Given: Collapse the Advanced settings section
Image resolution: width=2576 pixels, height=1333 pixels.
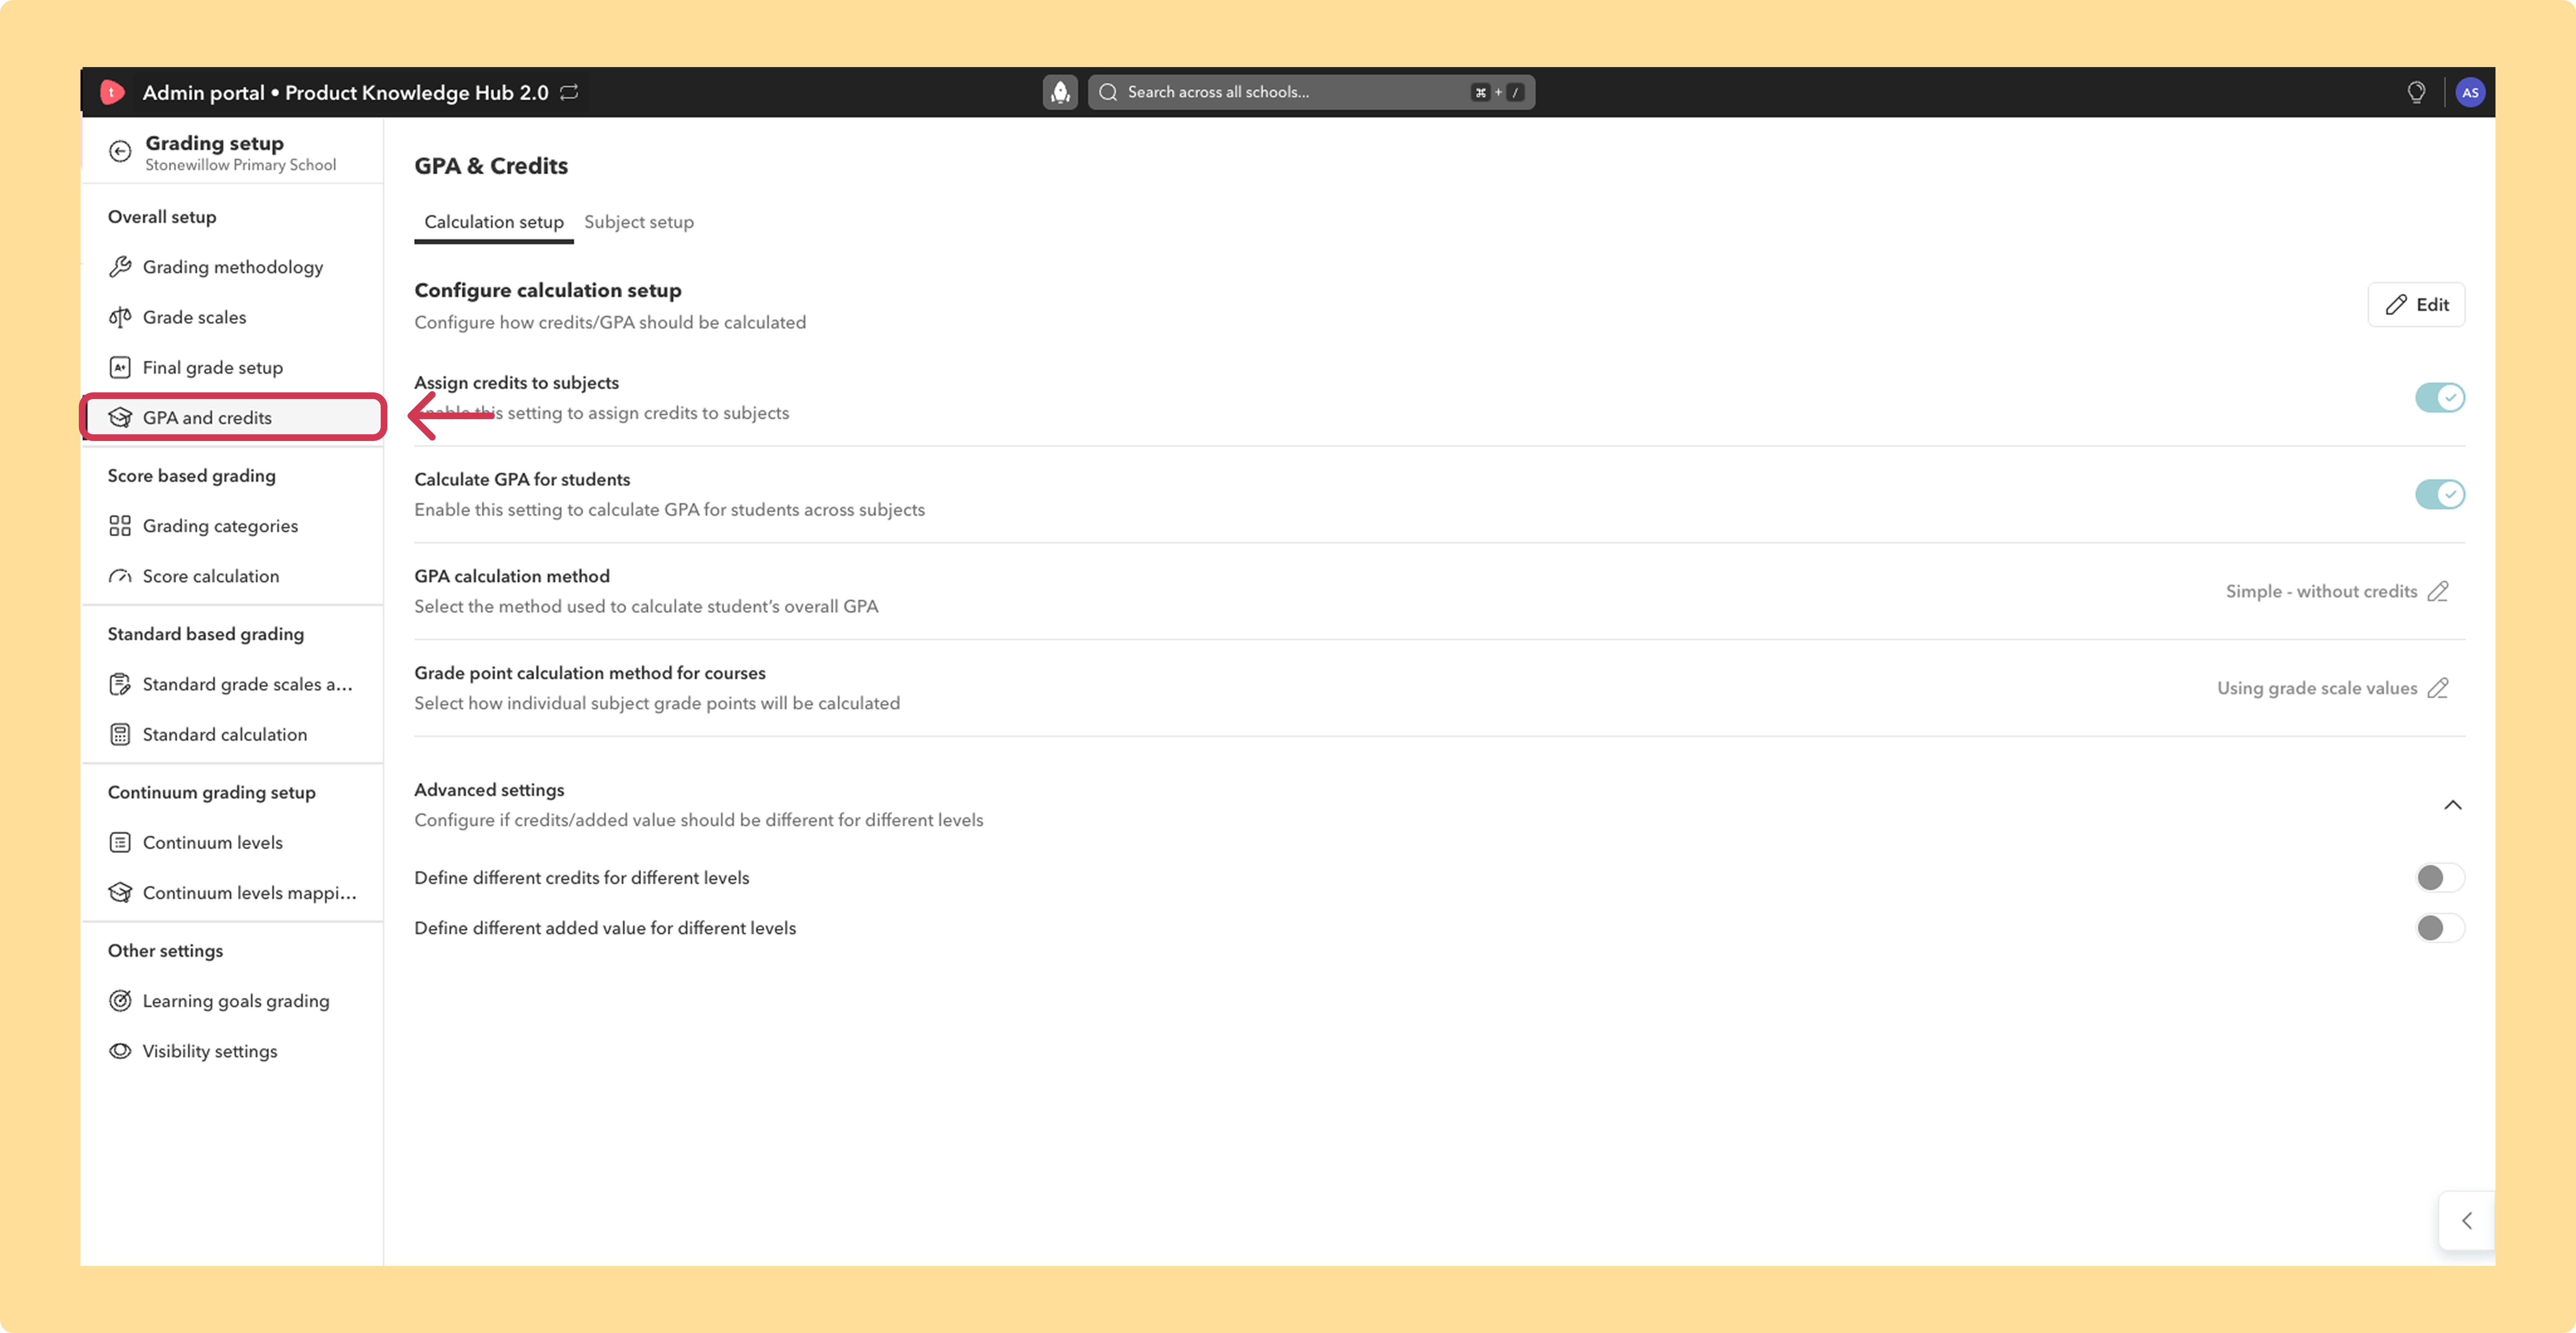Looking at the screenshot, I should click(x=2453, y=805).
